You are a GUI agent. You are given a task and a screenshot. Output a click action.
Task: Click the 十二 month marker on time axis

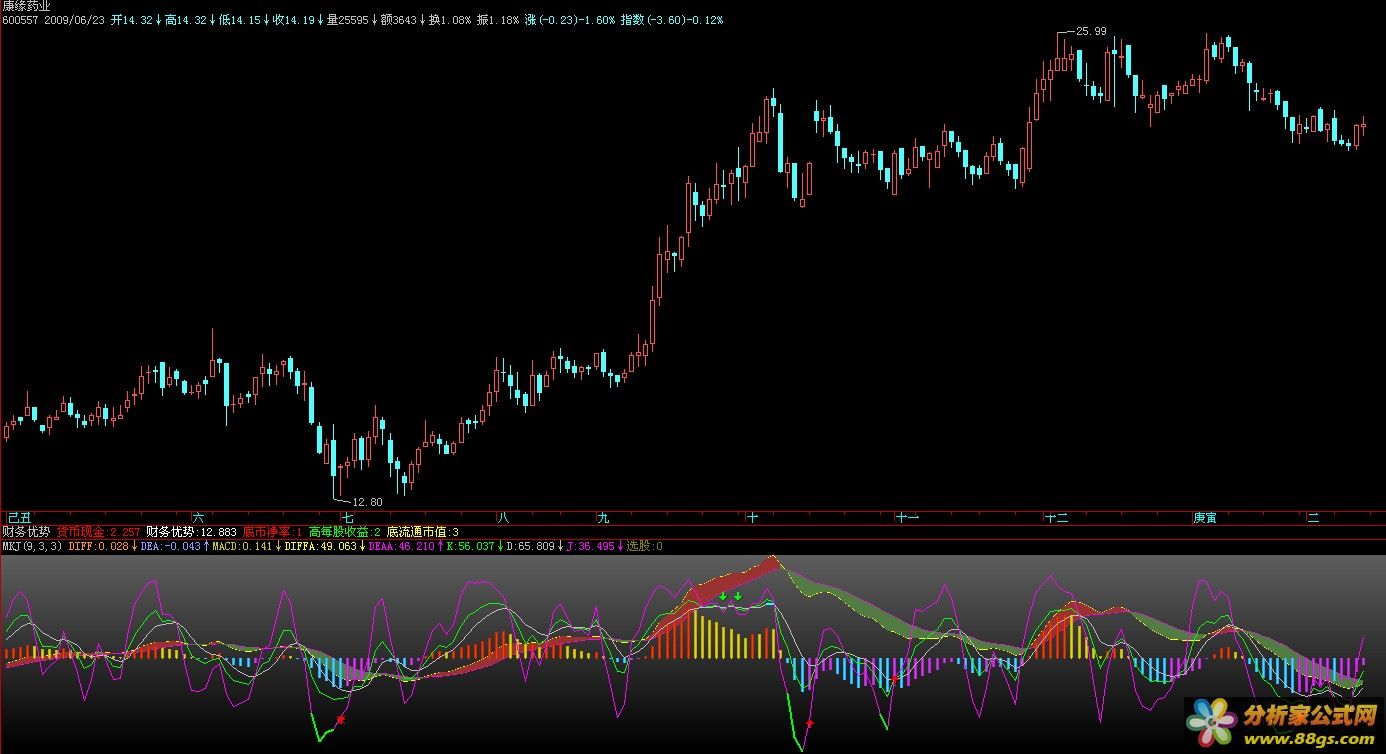click(x=1056, y=518)
